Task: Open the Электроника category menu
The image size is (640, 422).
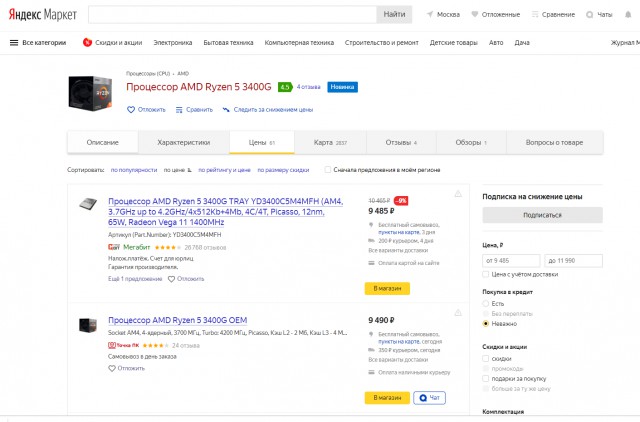Action: 173,42
